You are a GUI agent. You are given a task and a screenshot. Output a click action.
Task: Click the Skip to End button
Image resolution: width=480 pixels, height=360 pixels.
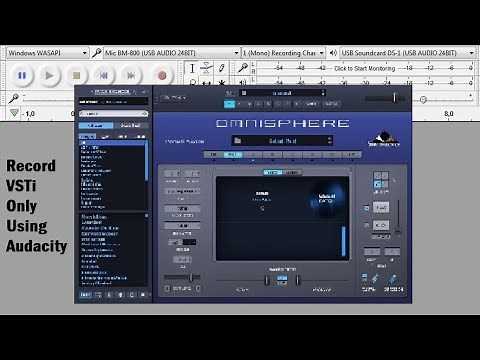[131, 76]
